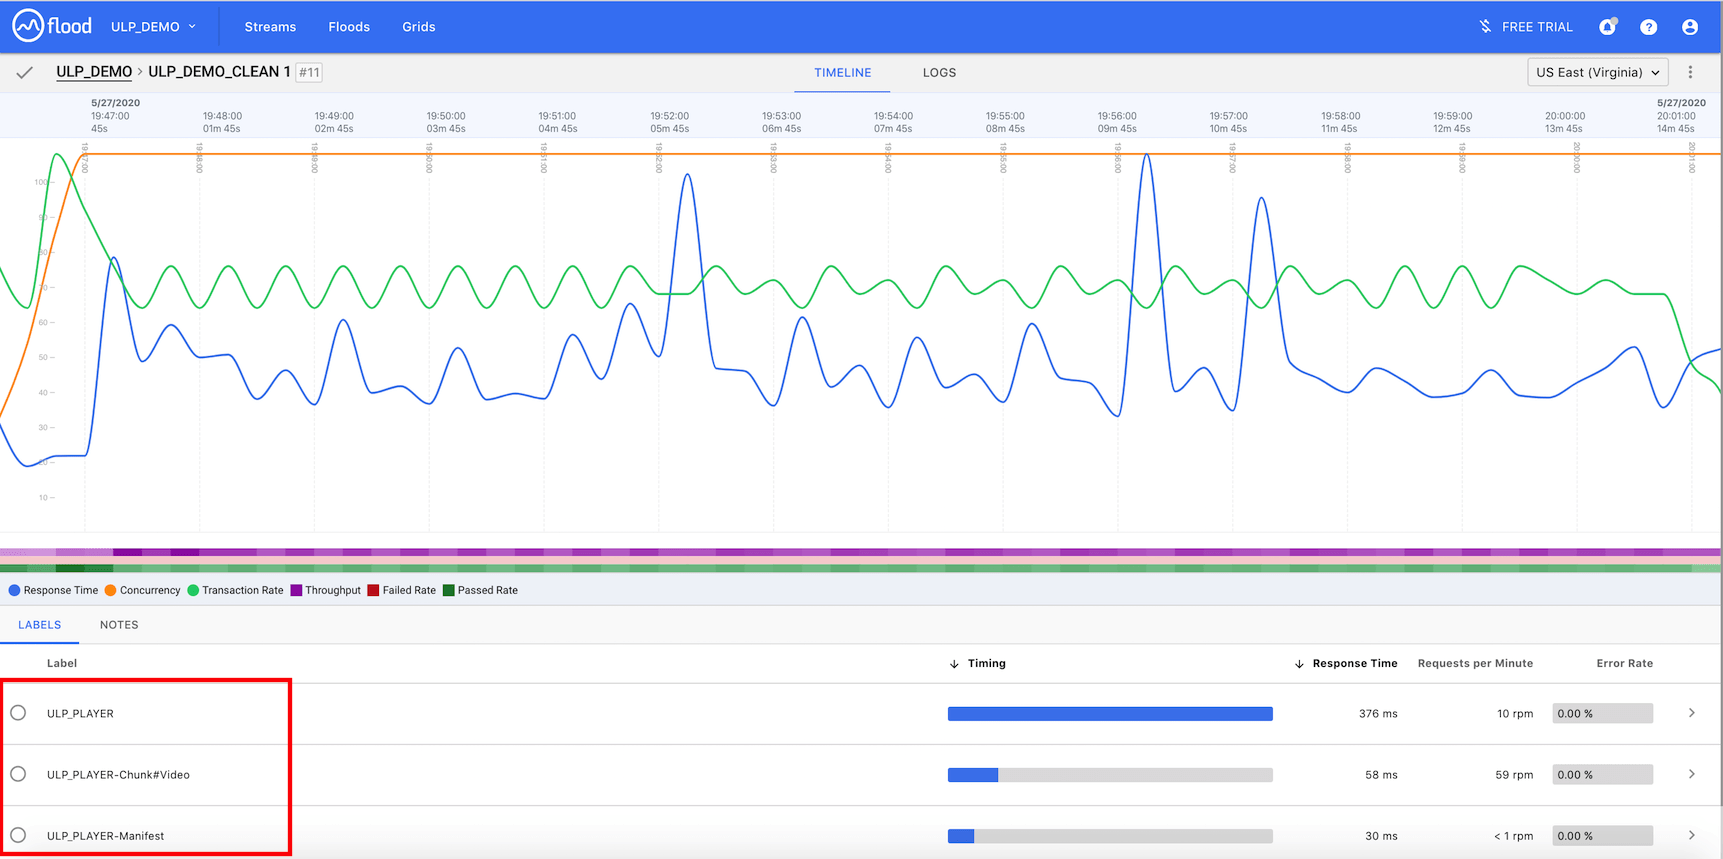This screenshot has height=859, width=1723.
Task: Switch to the NOTES tab
Action: click(119, 625)
